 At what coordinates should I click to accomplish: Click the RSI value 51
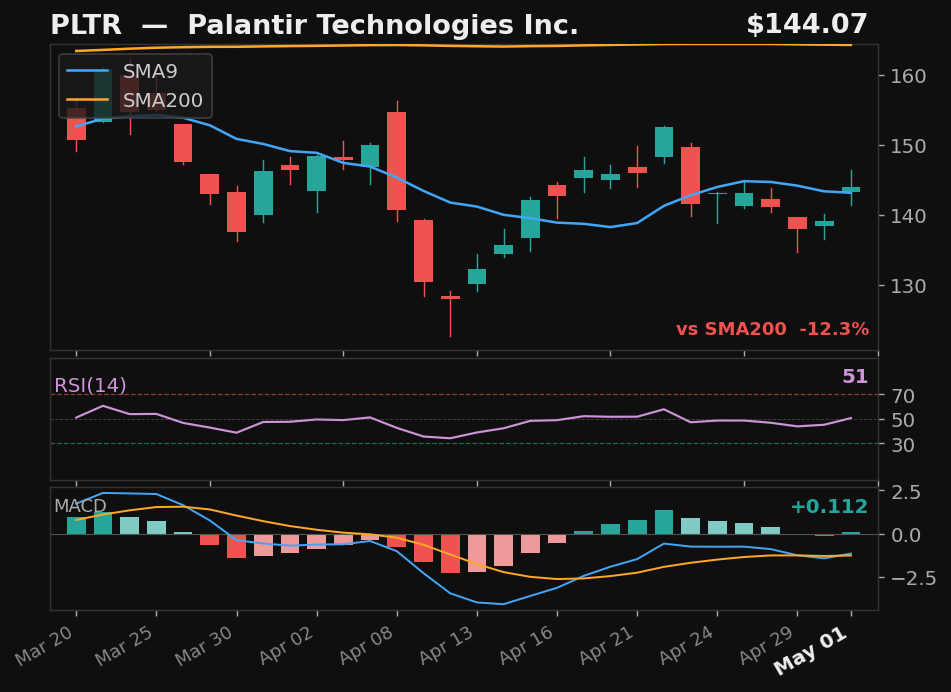point(855,377)
